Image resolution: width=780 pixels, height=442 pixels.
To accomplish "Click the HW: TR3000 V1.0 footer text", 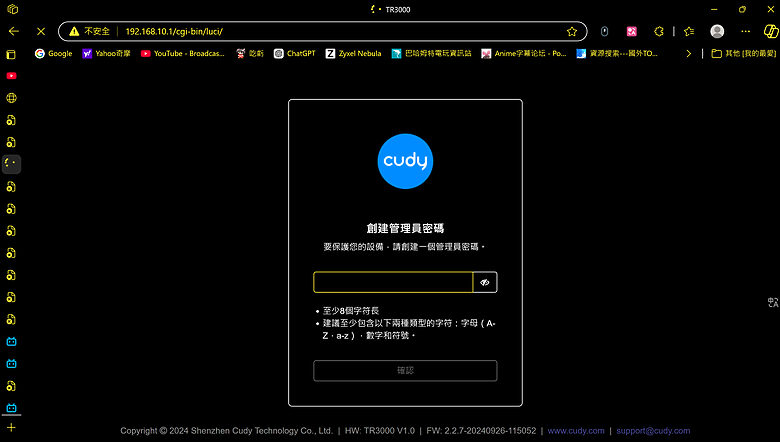I will [380, 431].
